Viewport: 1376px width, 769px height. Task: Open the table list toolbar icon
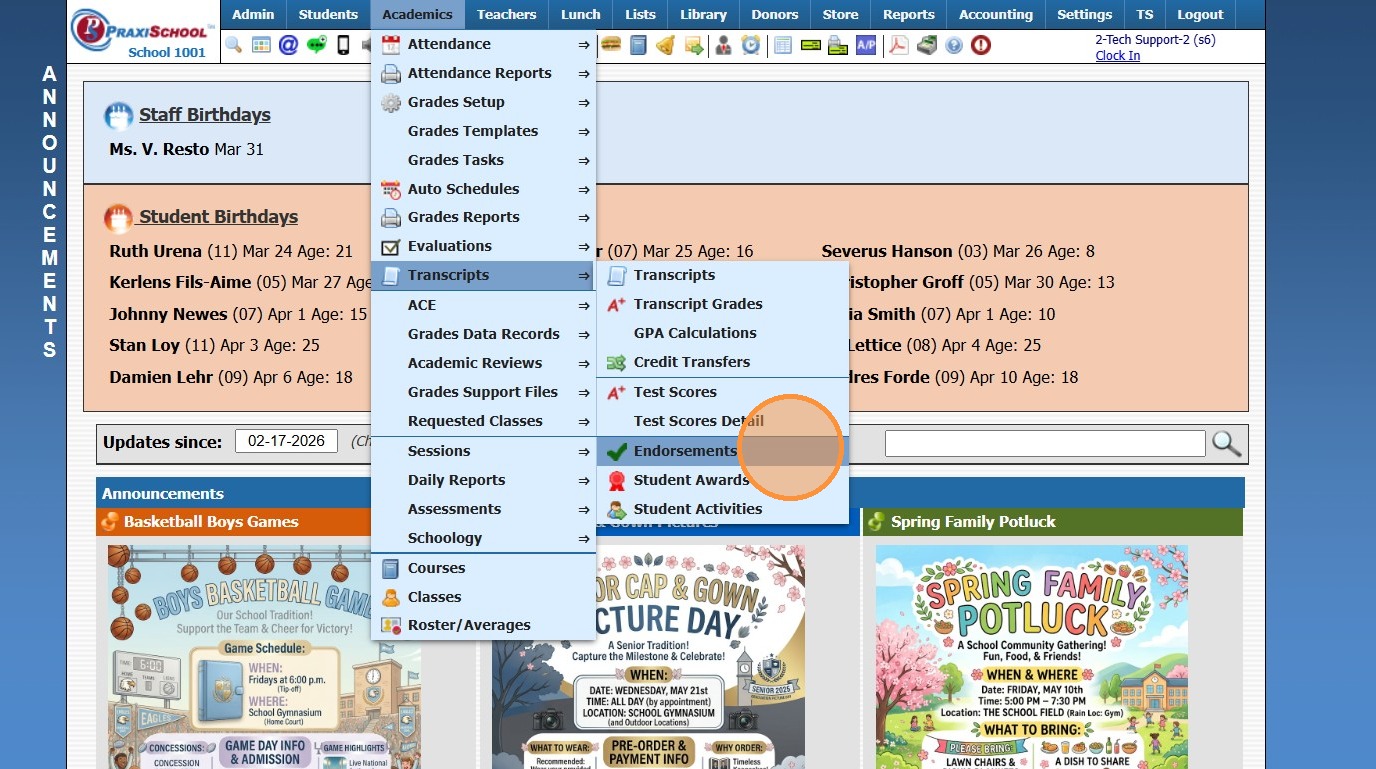[x=783, y=45]
